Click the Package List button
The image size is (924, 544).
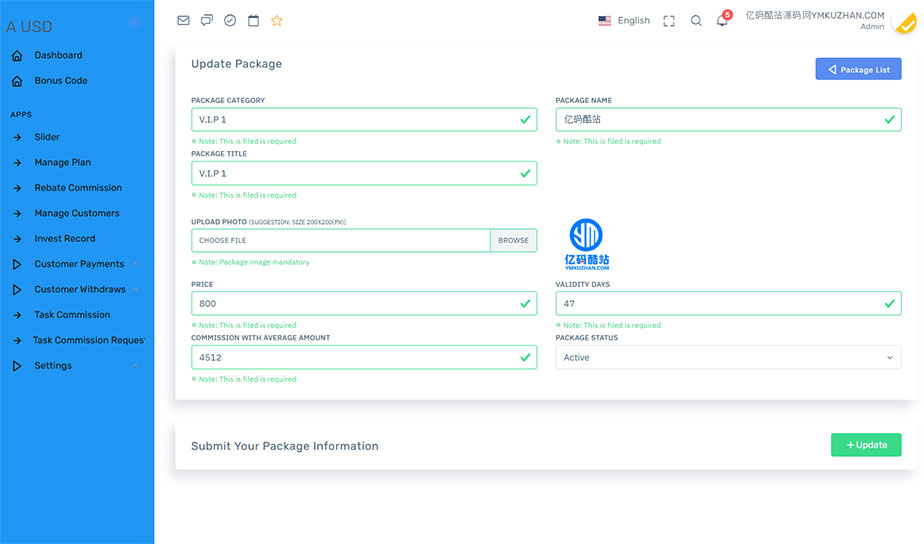[858, 69]
